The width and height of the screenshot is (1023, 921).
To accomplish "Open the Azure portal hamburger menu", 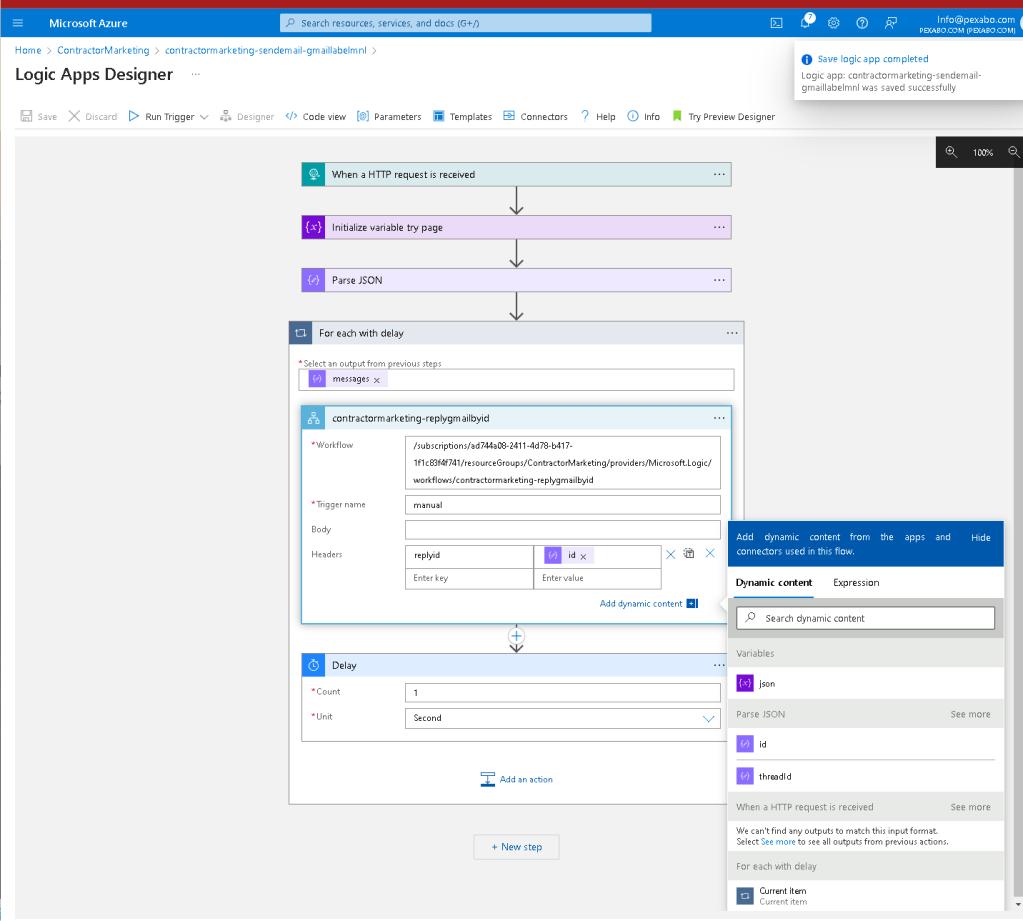I will [18, 23].
